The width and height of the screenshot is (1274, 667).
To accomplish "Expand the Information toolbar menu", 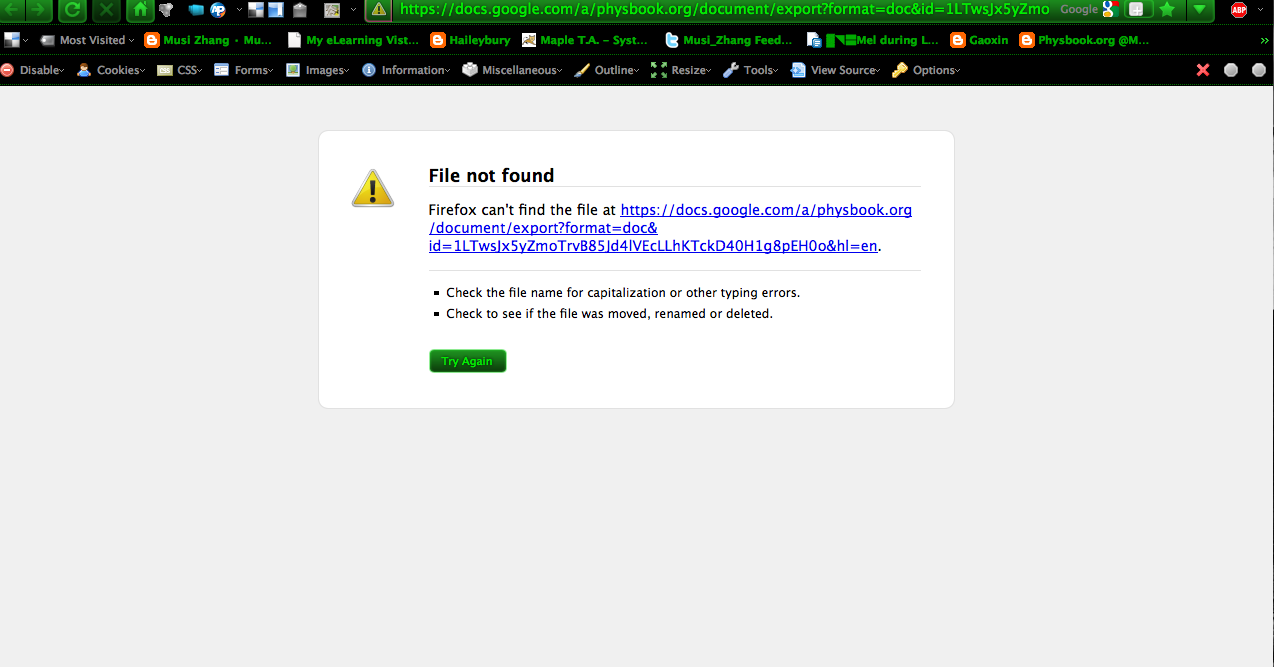I will pyautogui.click(x=406, y=70).
